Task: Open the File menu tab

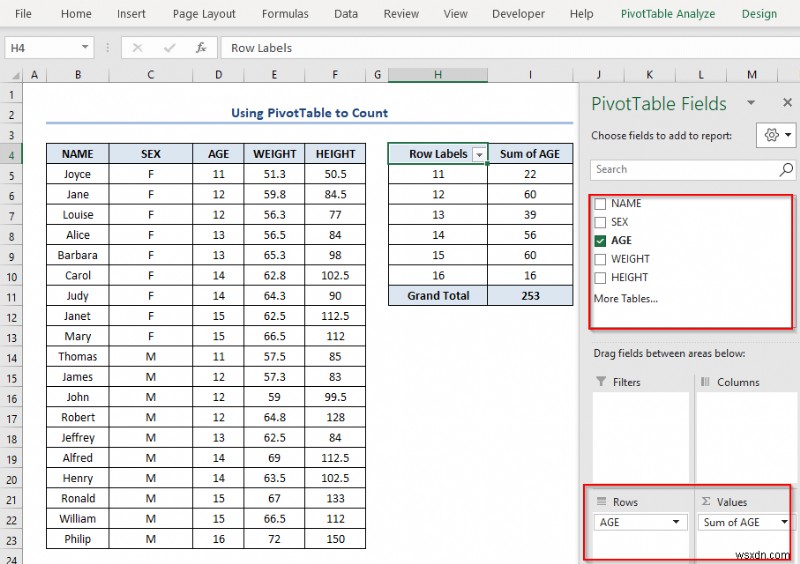Action: [x=23, y=14]
